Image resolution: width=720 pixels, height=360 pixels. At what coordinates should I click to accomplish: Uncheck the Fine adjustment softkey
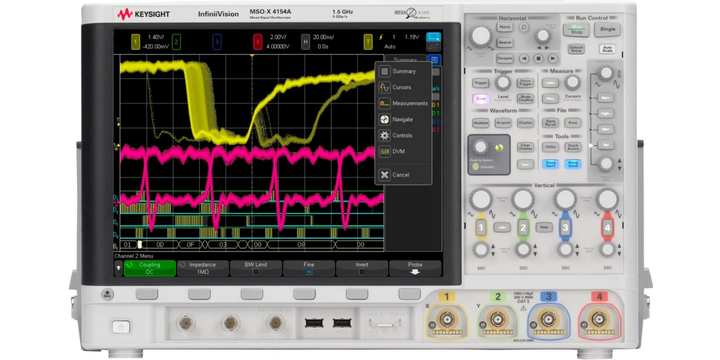pos(309,268)
